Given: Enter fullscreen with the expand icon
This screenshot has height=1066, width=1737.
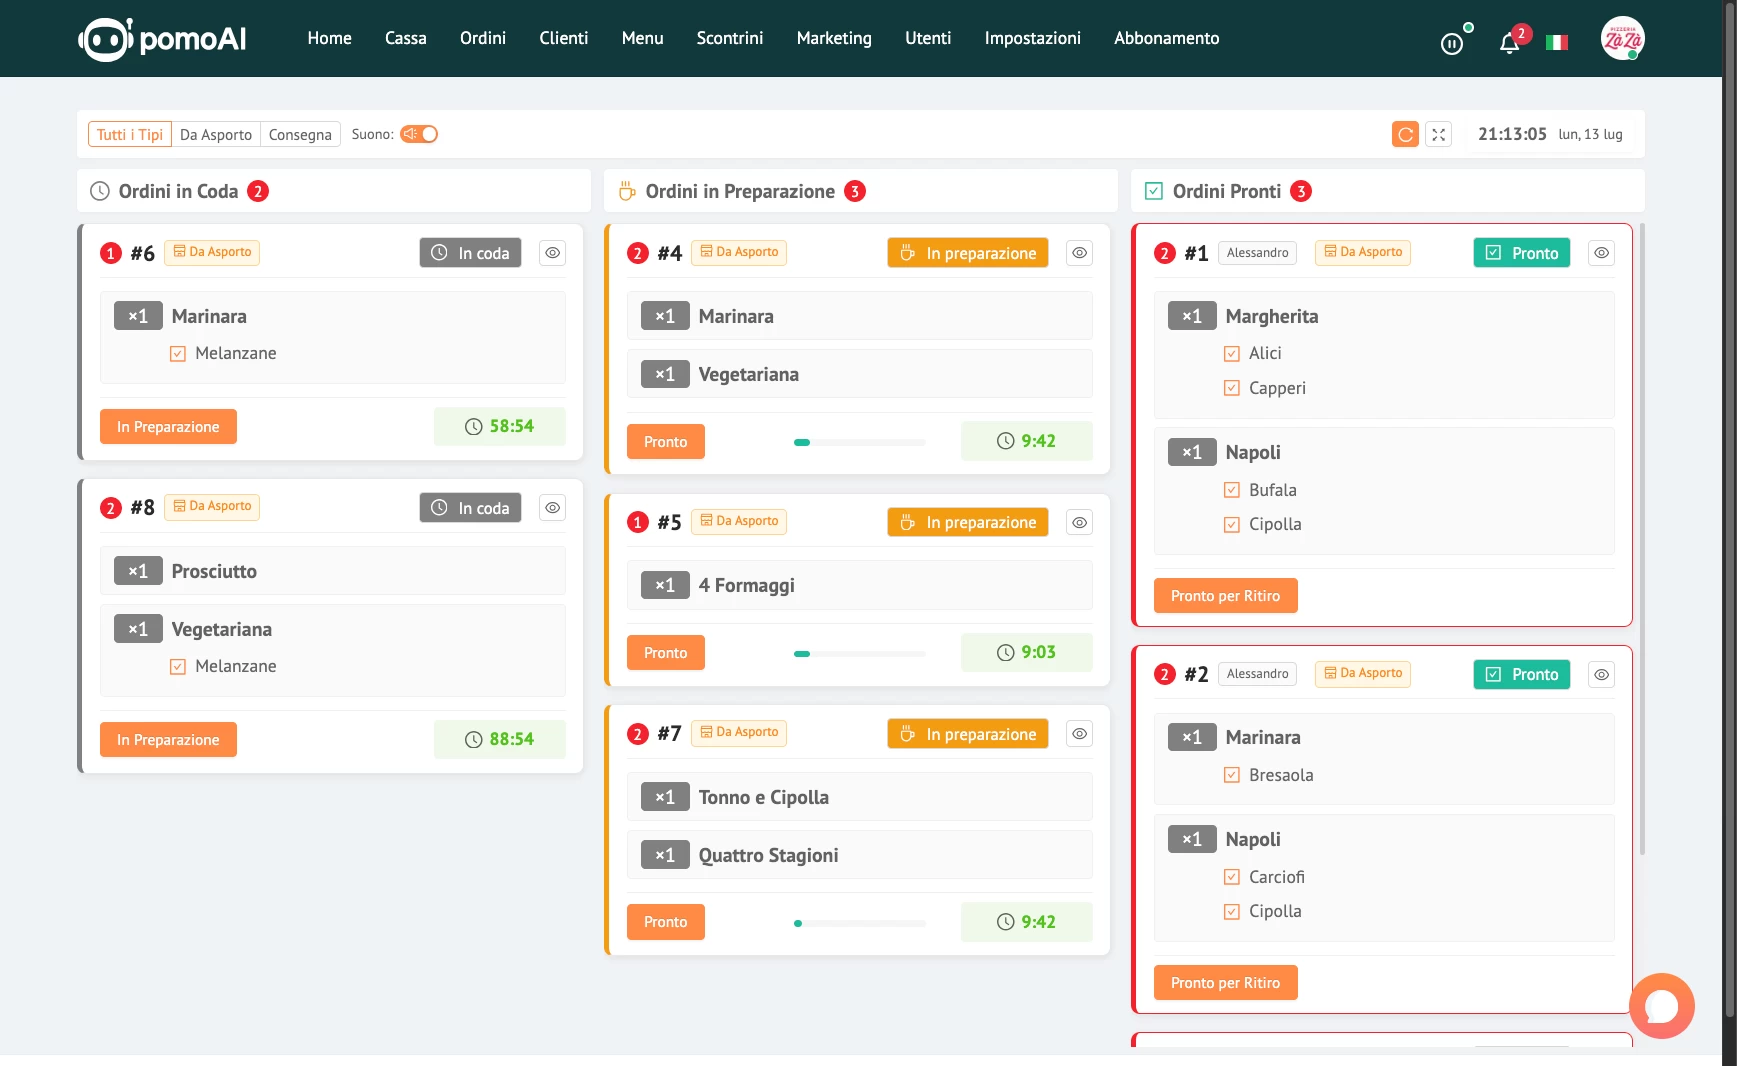Looking at the screenshot, I should pos(1438,134).
